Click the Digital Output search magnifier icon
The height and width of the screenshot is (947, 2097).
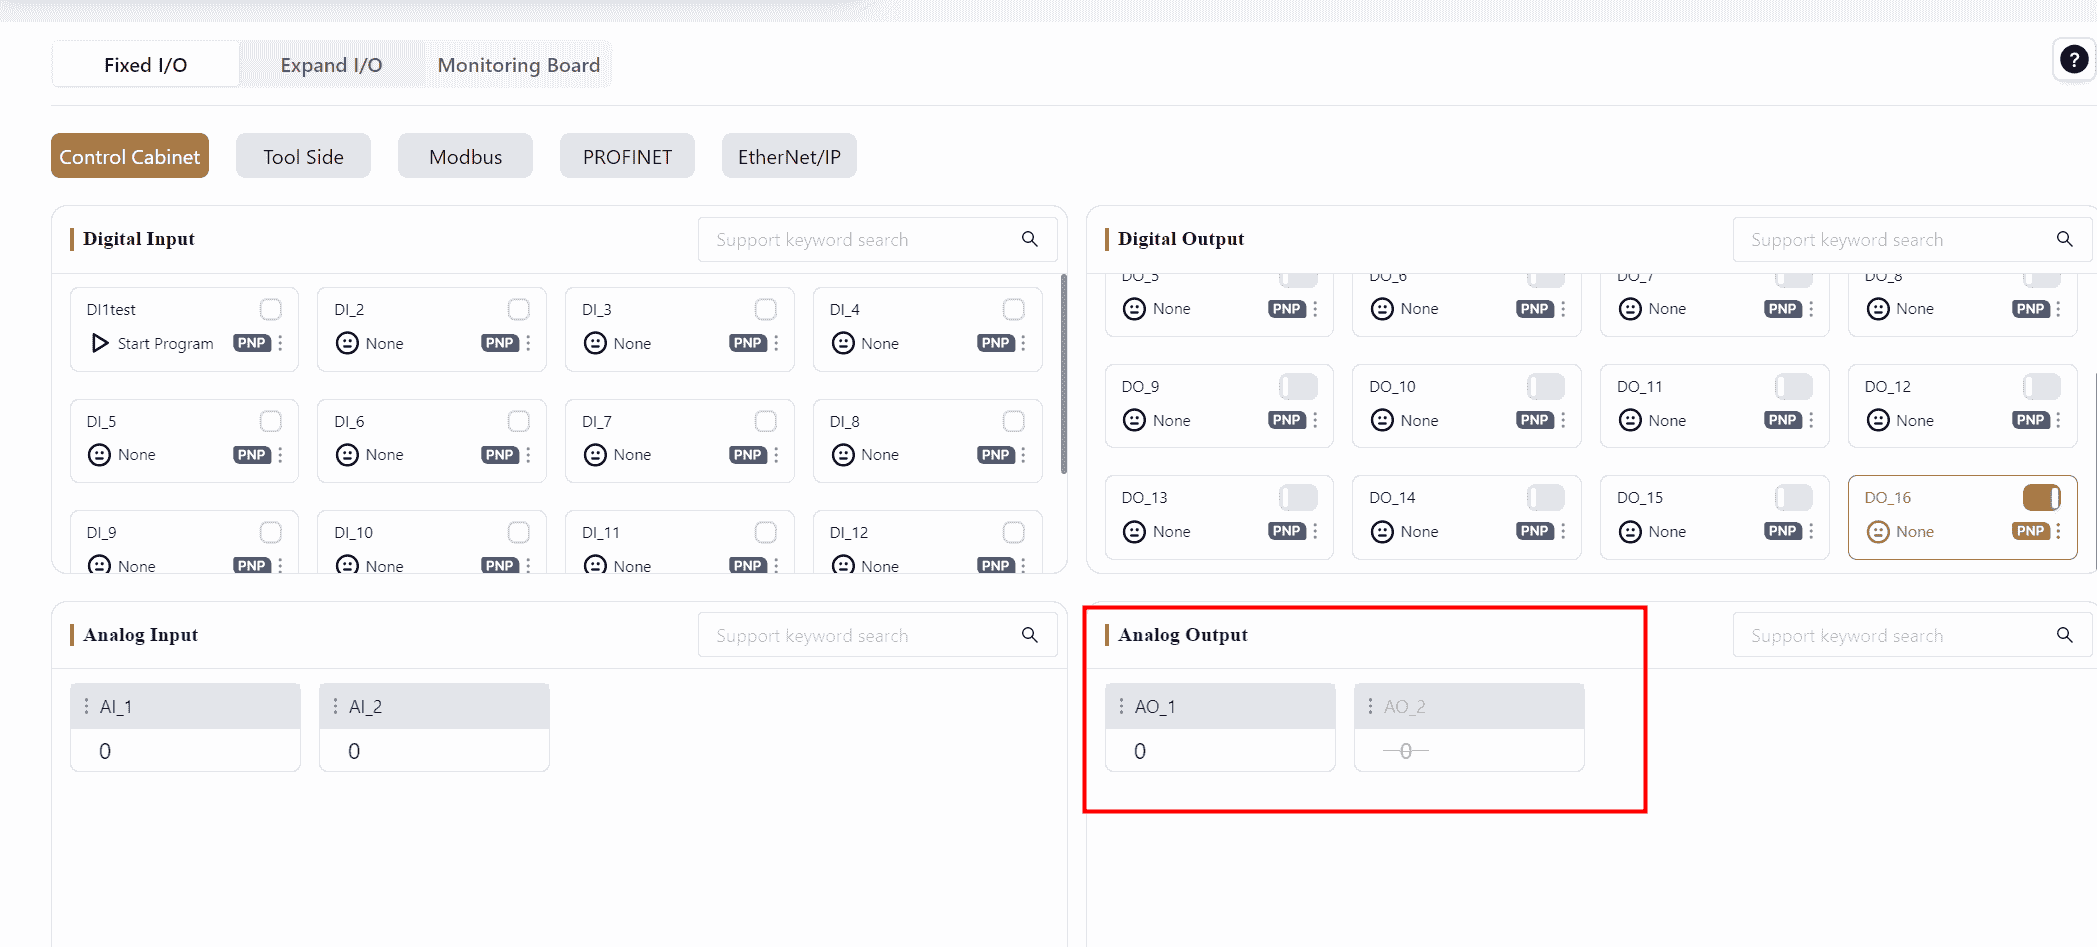pyautogui.click(x=2064, y=239)
